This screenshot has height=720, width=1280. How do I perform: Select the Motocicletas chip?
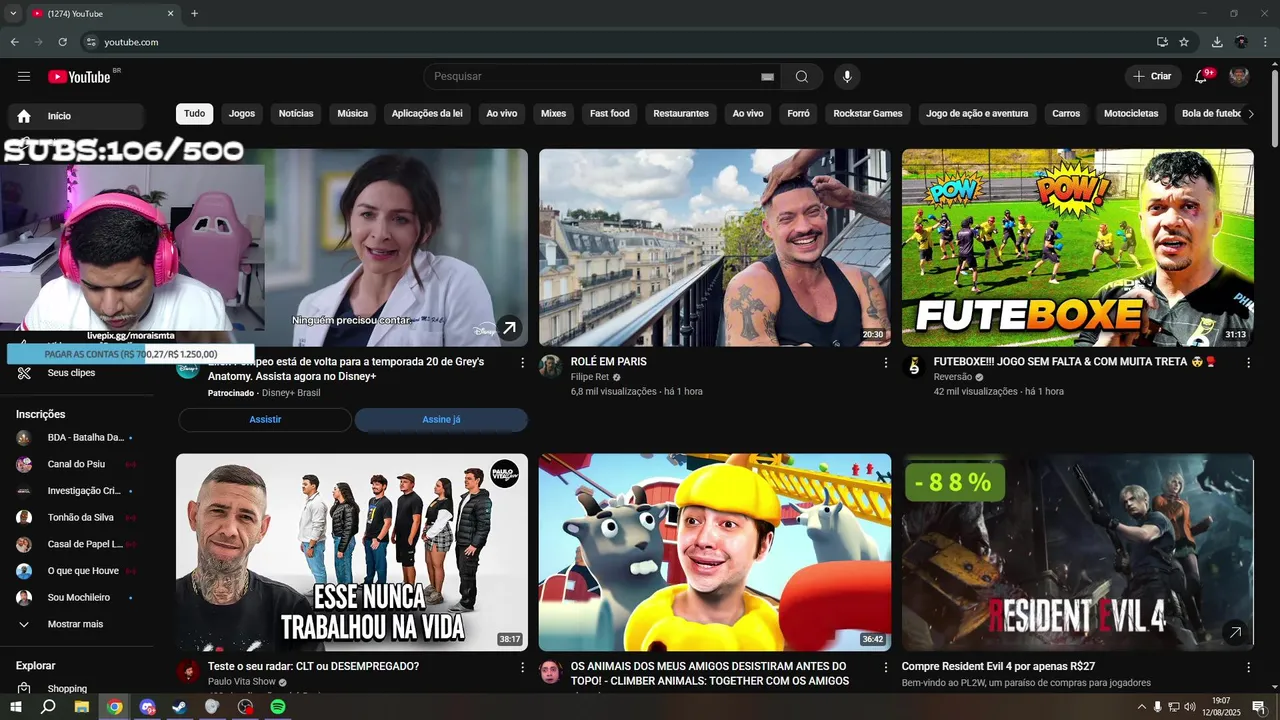click(x=1131, y=113)
